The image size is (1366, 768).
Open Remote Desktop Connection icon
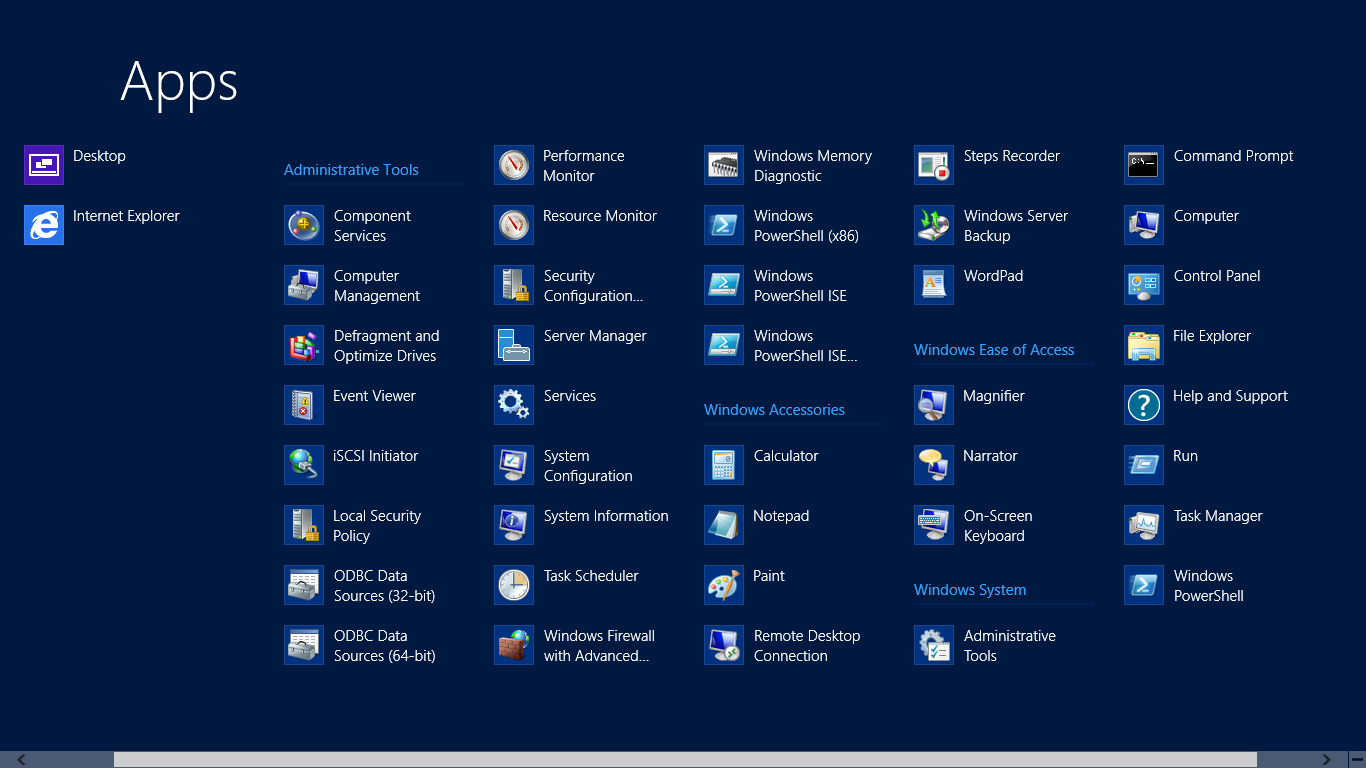coord(724,645)
